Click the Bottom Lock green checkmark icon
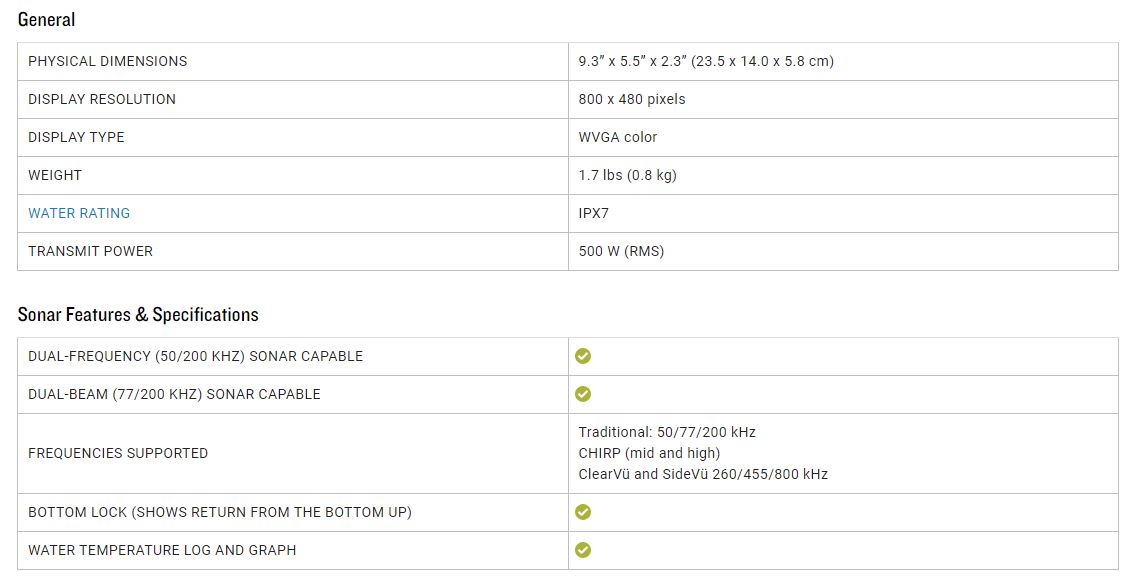The width and height of the screenshot is (1131, 582). tap(583, 512)
